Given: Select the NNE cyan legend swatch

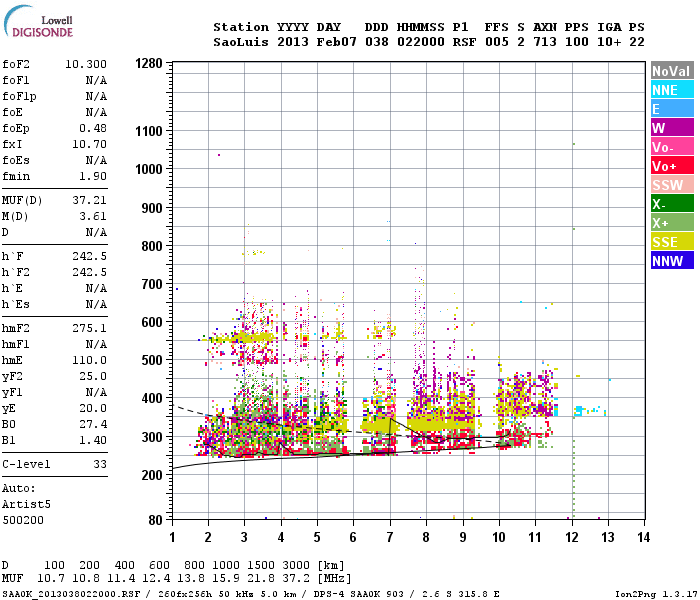Looking at the screenshot, I should click(672, 90).
